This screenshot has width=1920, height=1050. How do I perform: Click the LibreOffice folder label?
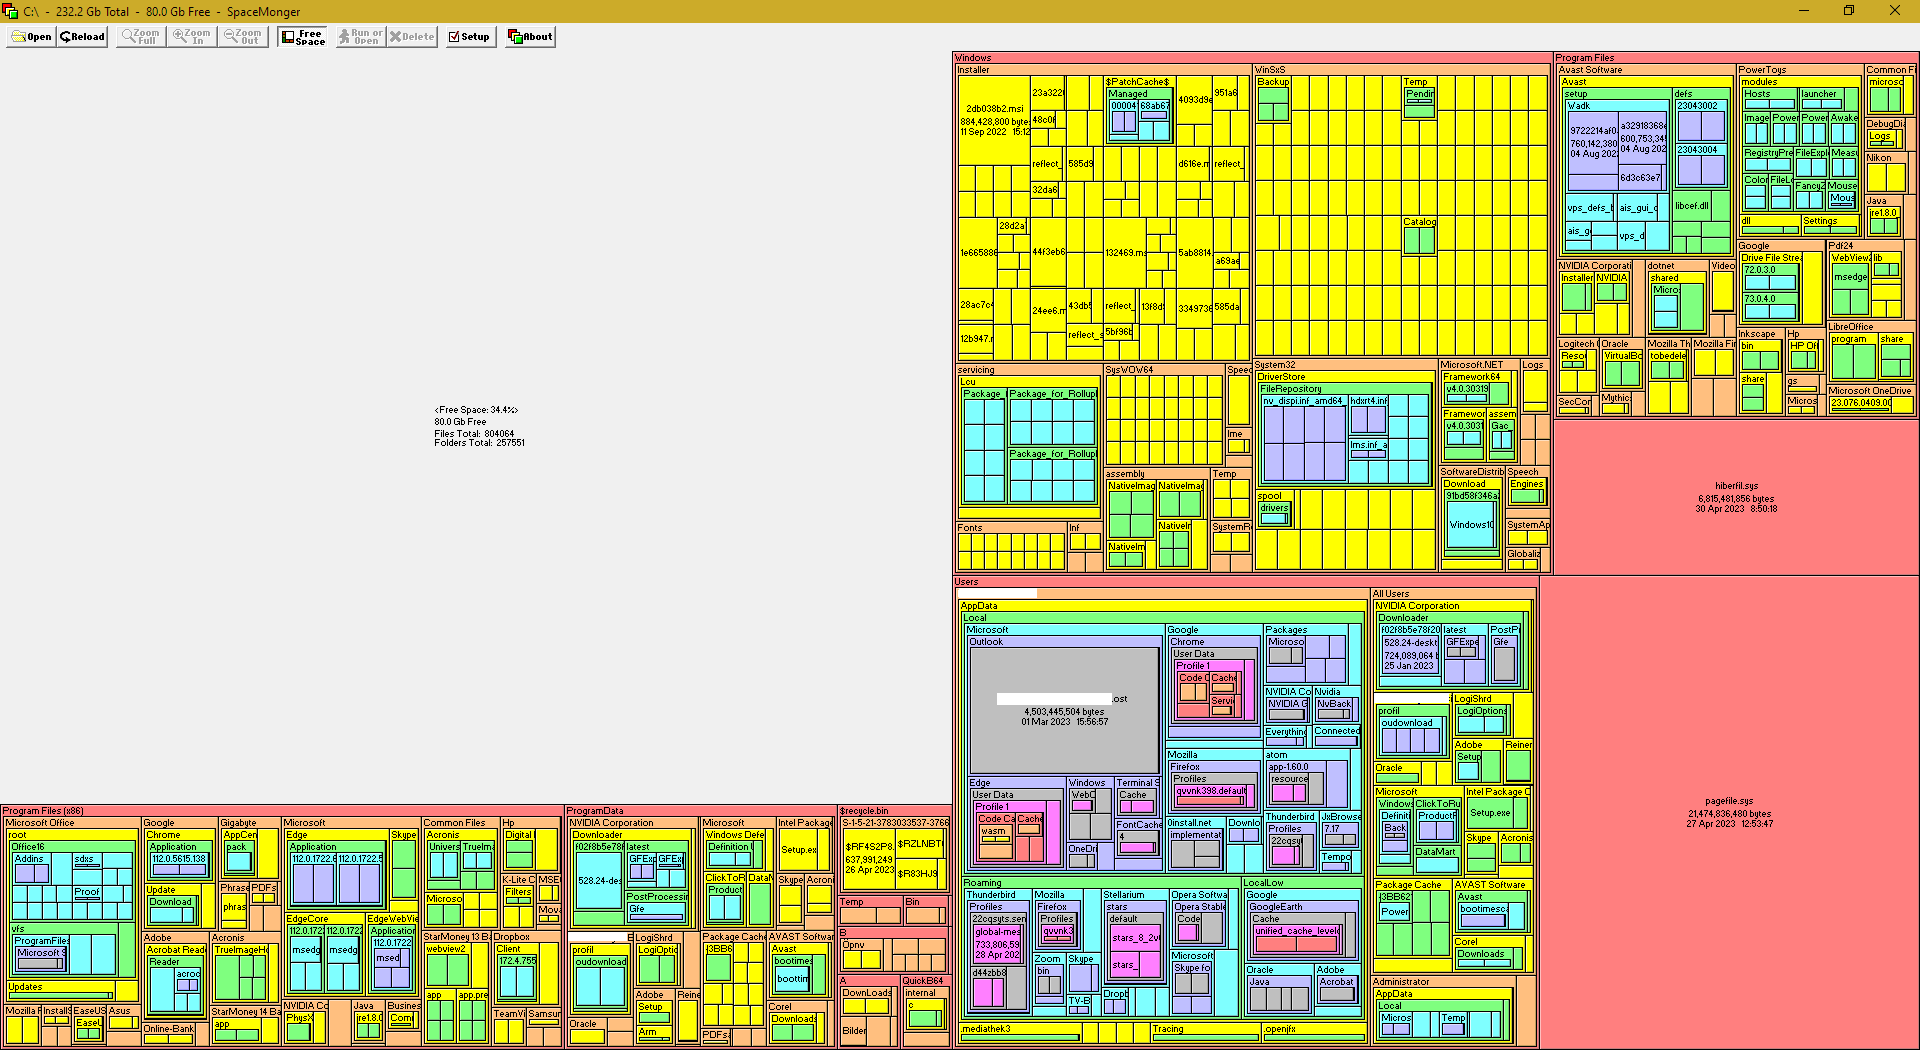1851,327
